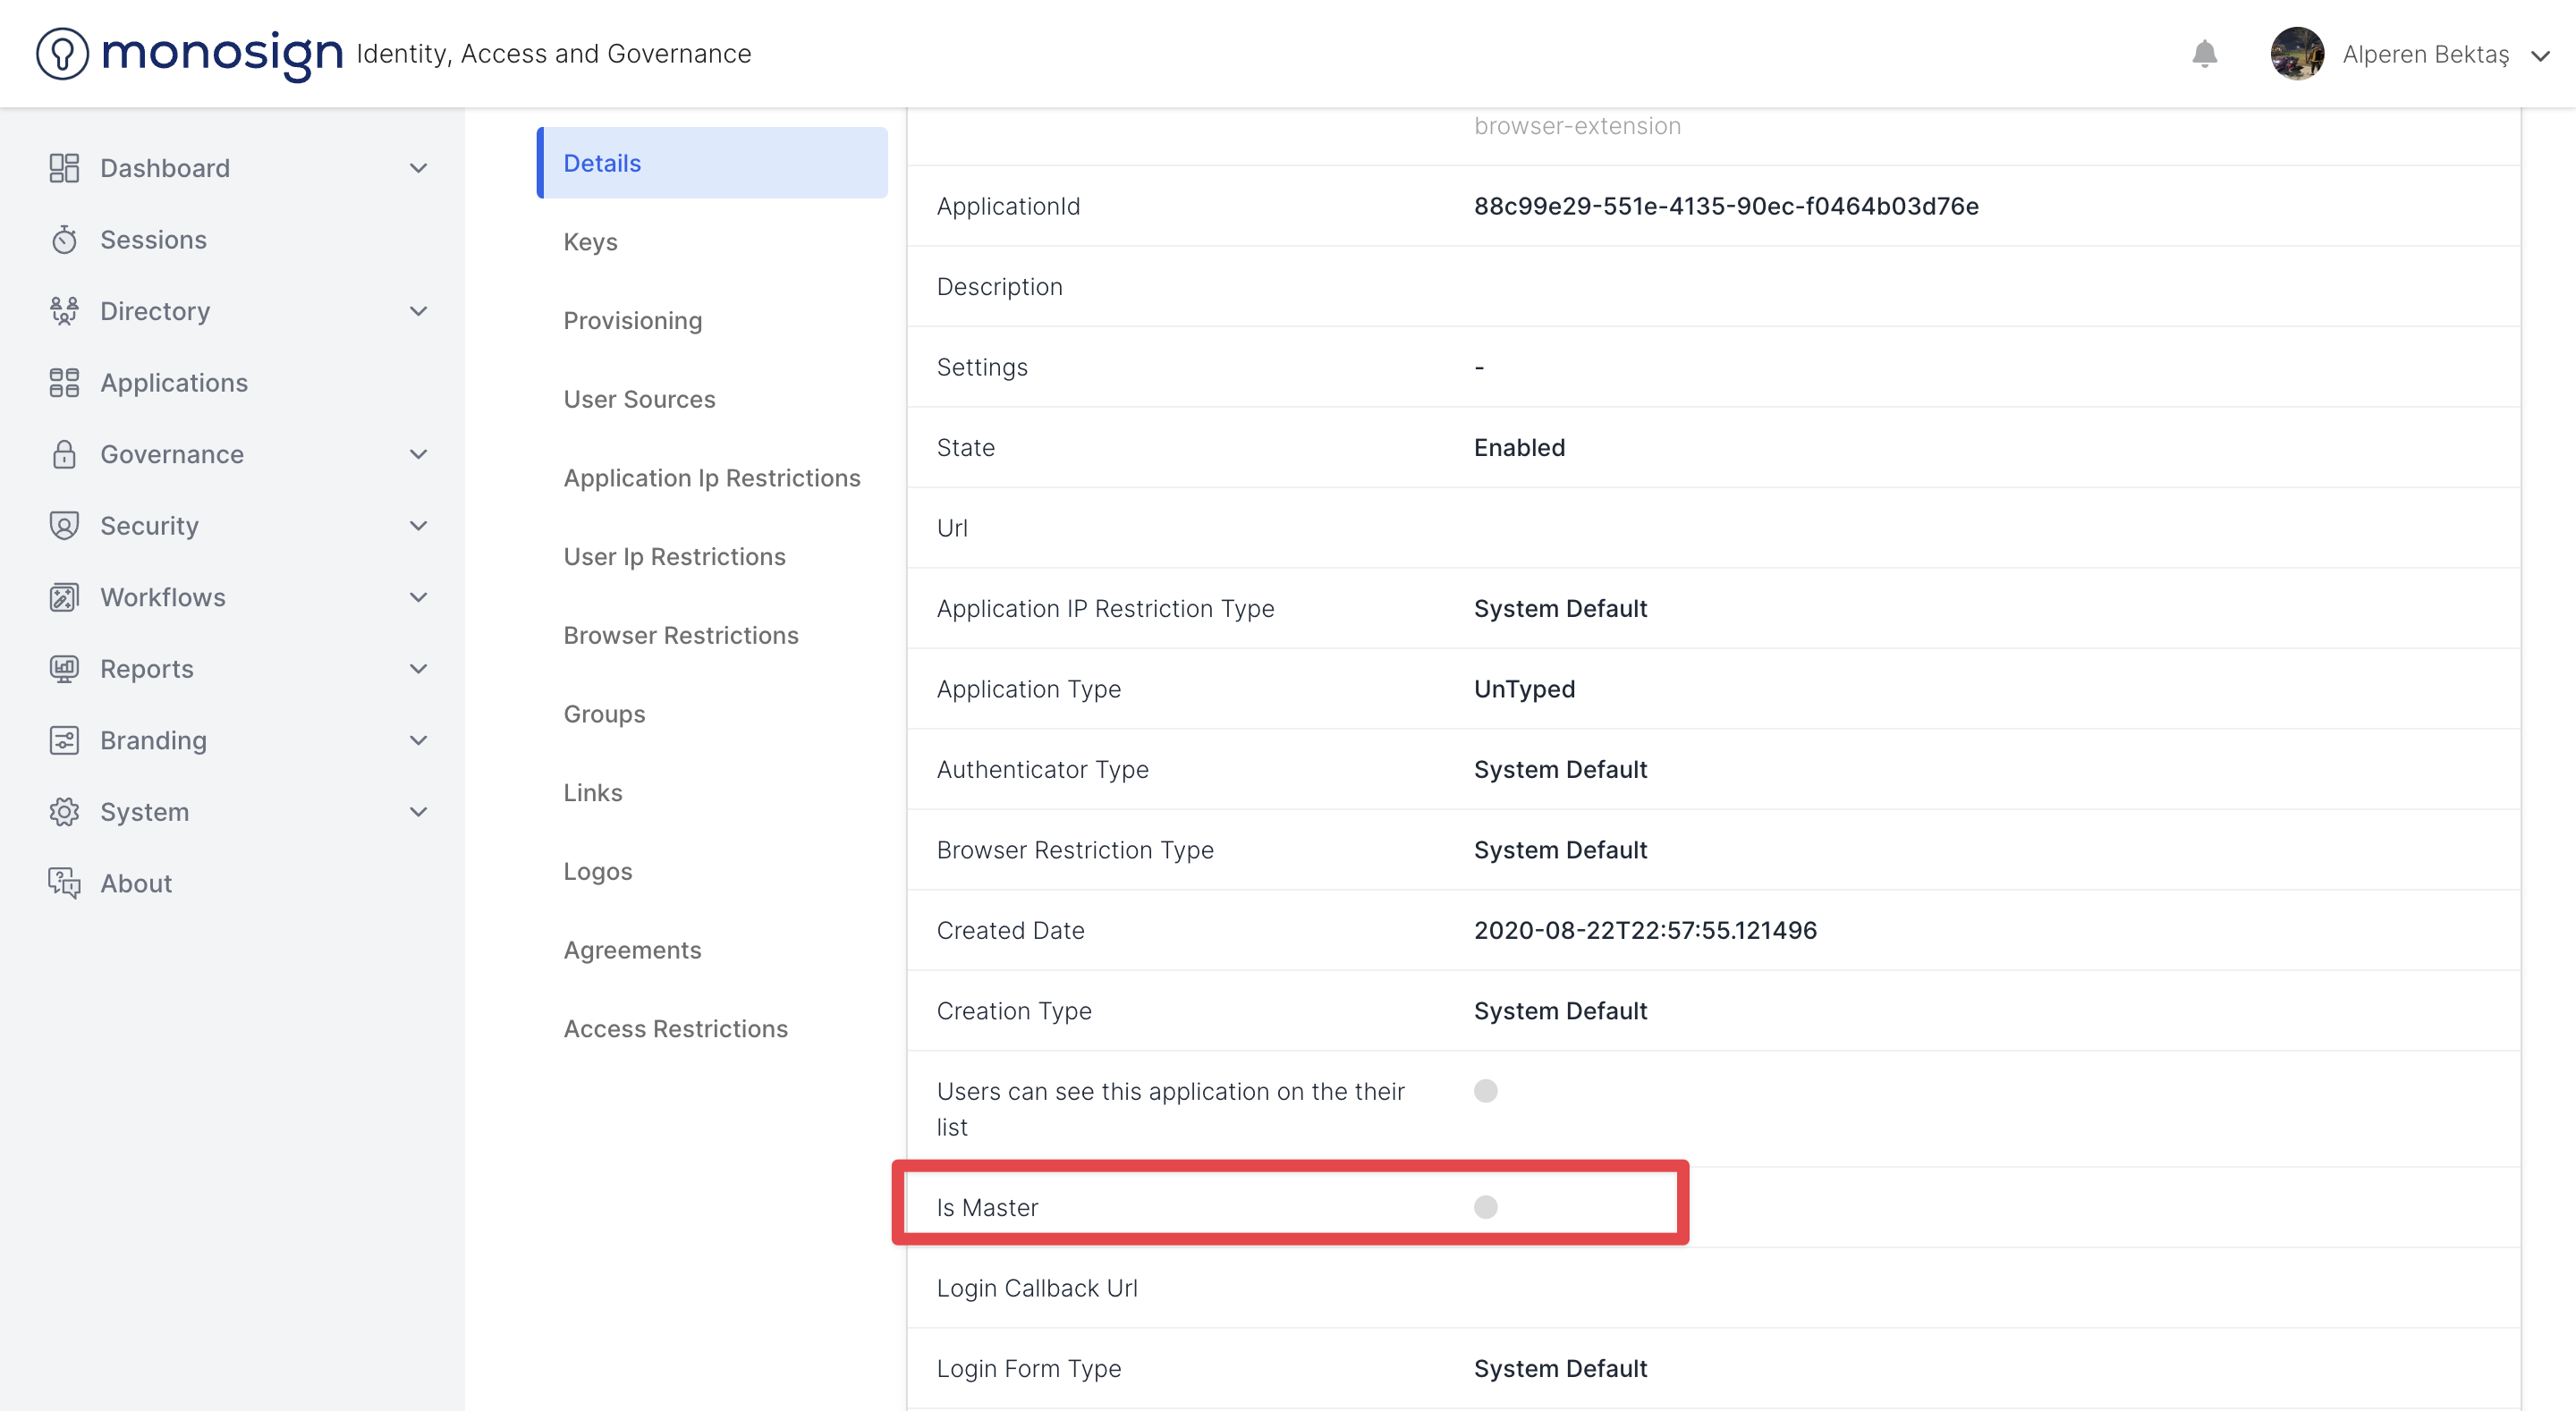This screenshot has width=2576, height=1411.
Task: Open Alperen Bektaş user dropdown arrow
Action: pyautogui.click(x=2540, y=56)
